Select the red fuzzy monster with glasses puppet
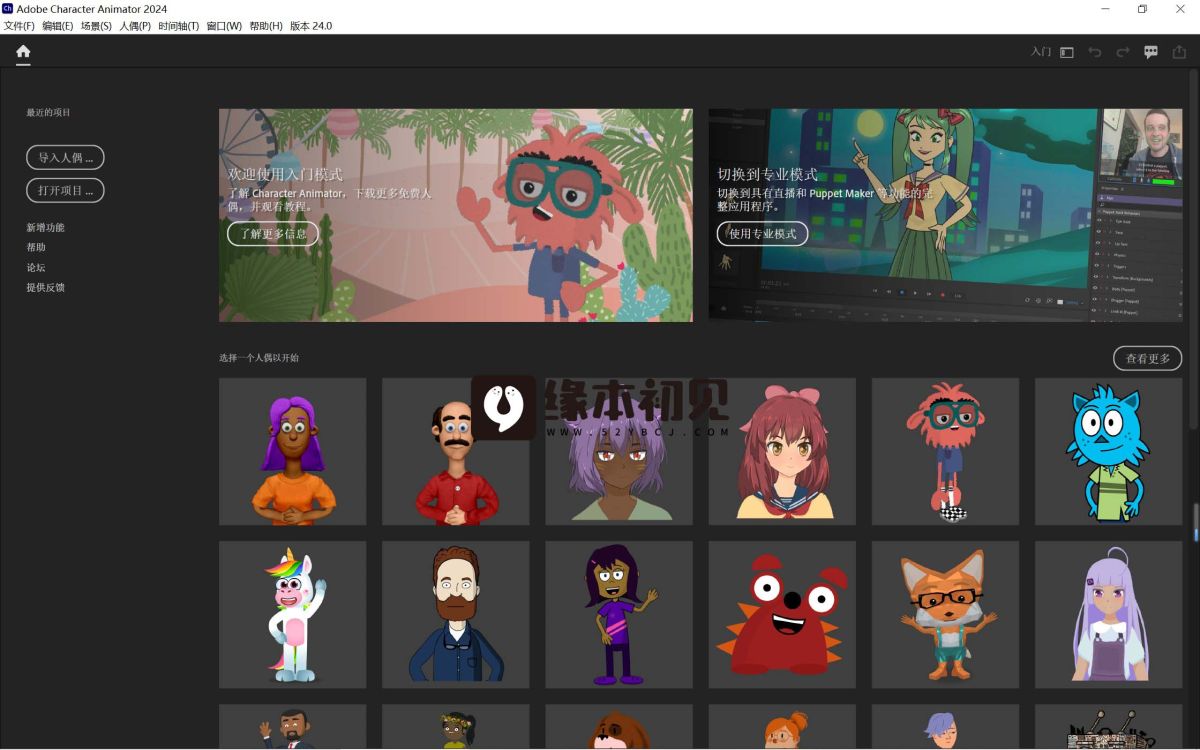Viewport: 1200px width, 750px height. [945, 452]
